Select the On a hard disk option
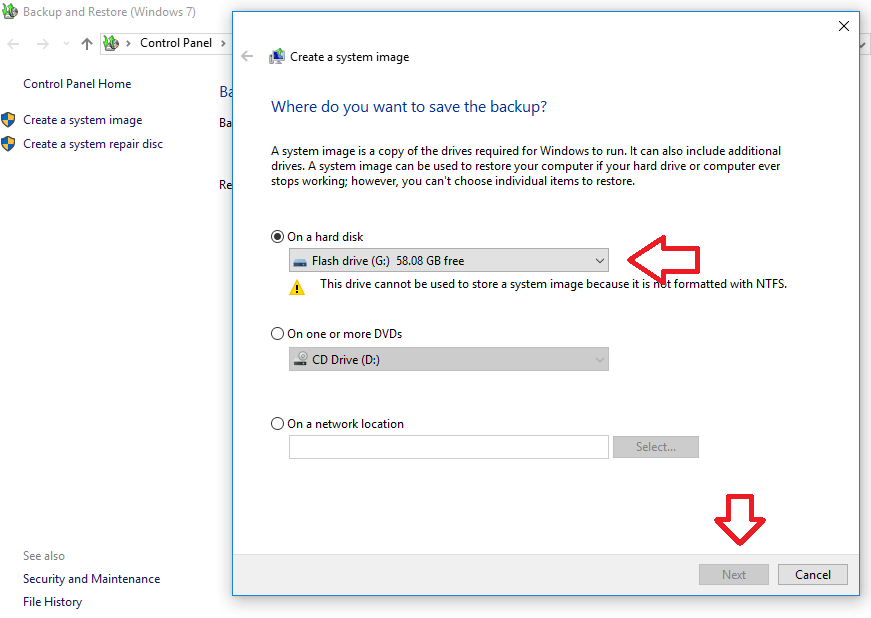Image resolution: width=871 pixels, height=618 pixels. coord(278,237)
